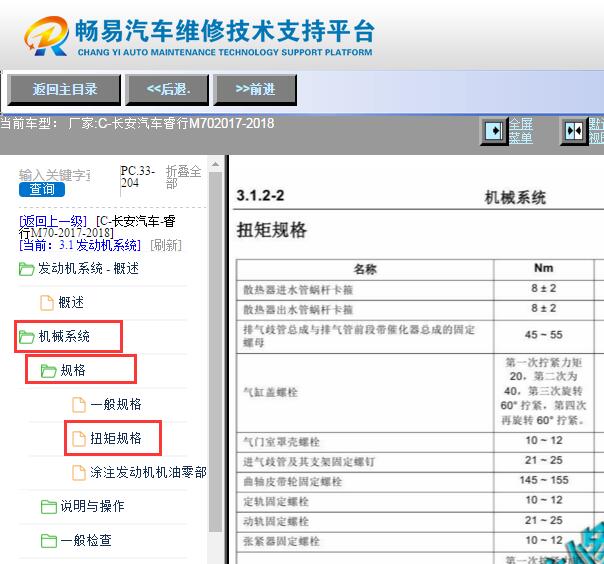Expand the 一般检查 folder
The height and width of the screenshot is (564, 604).
[86, 540]
